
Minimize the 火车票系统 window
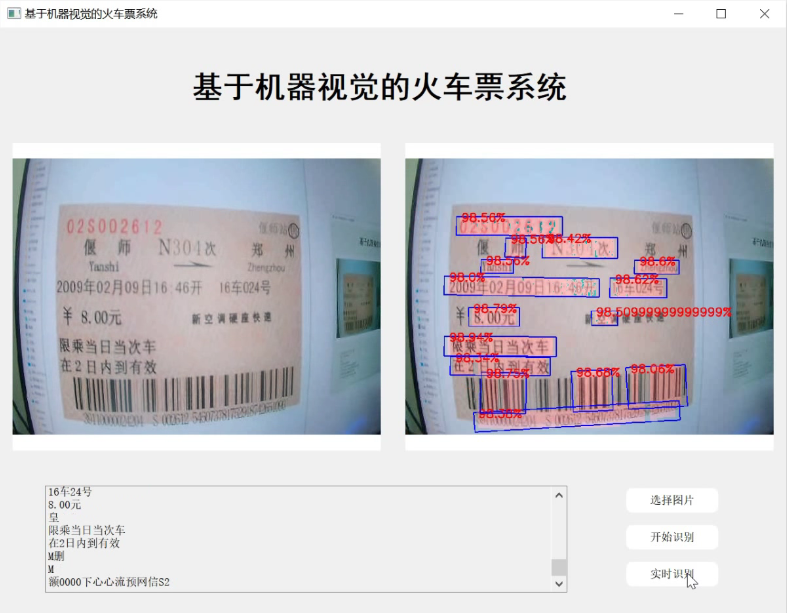[x=679, y=14]
